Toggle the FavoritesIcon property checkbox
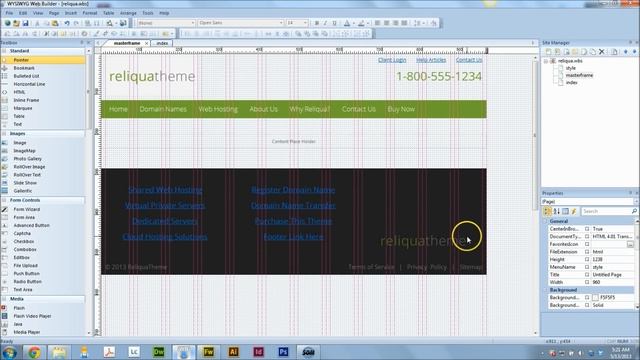640x360 pixels. click(x=587, y=244)
